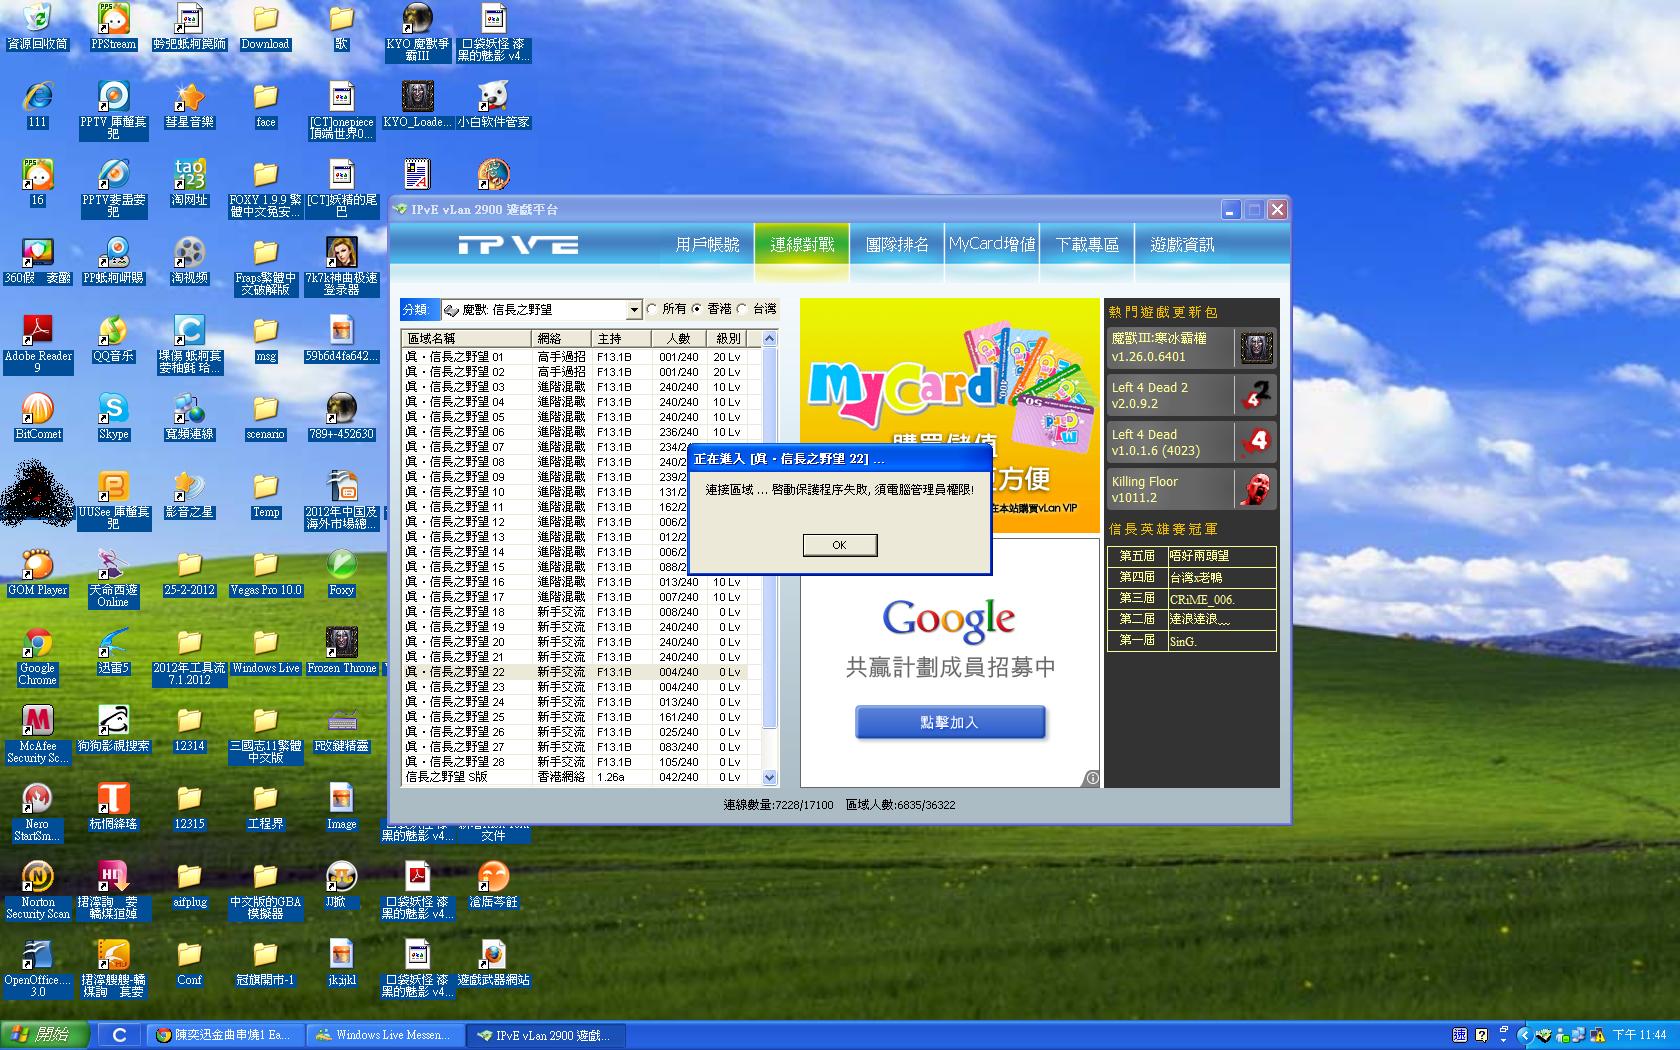The image size is (1680, 1050).
Task: Click the 點擊加入 button in Google ad
Action: click(x=949, y=722)
